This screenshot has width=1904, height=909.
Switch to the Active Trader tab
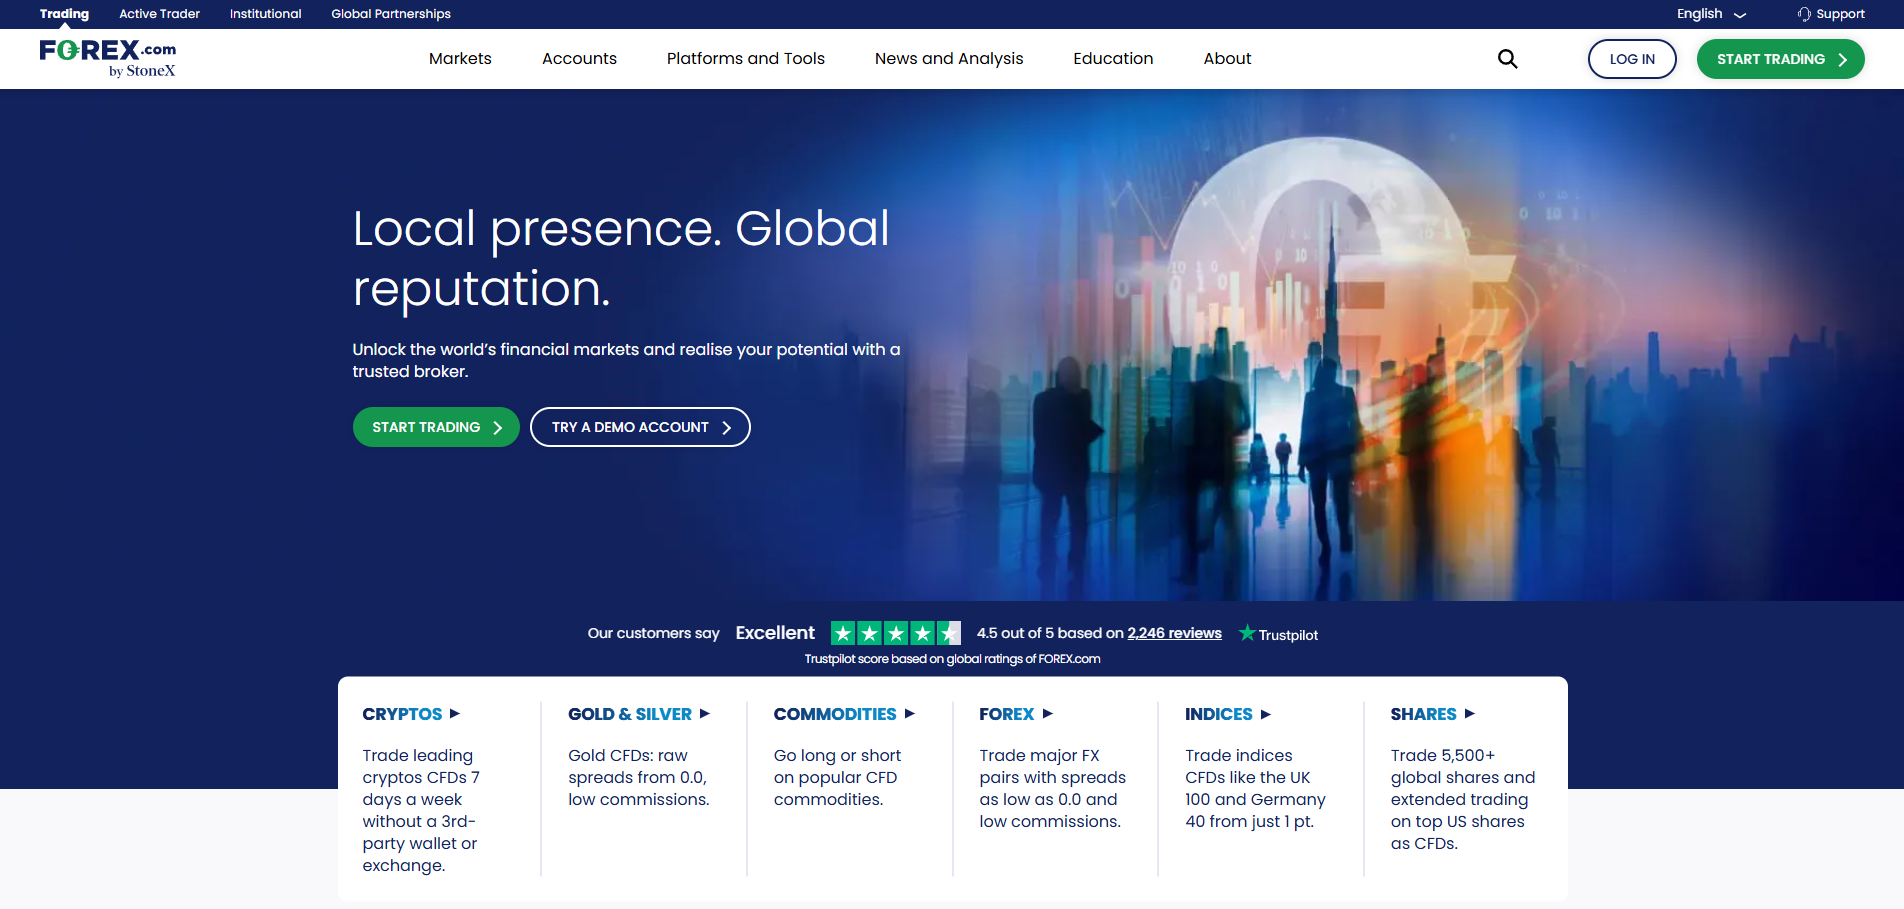tap(159, 14)
